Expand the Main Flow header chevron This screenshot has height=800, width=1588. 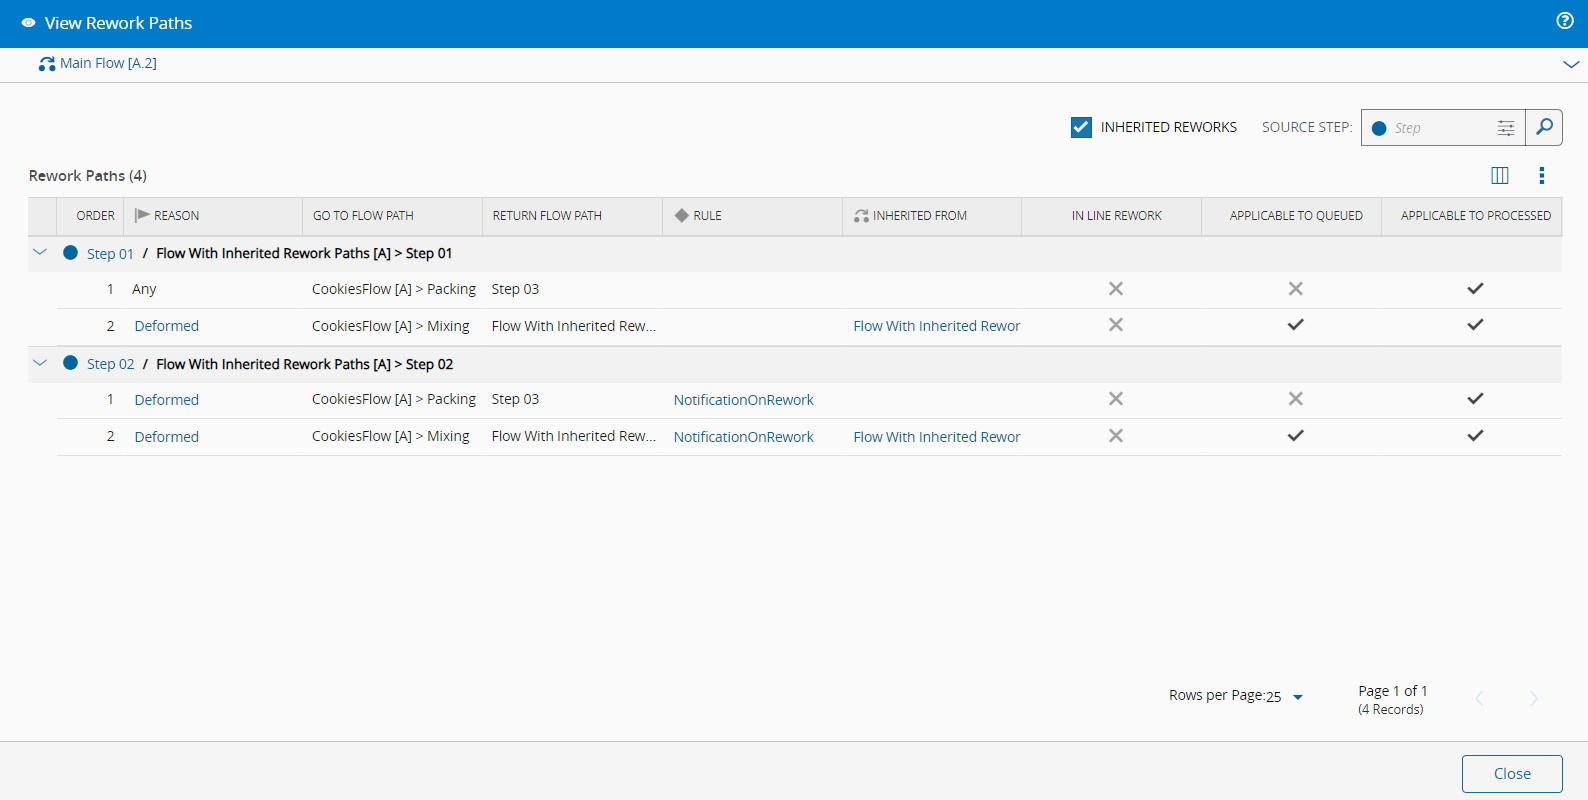(x=1570, y=64)
